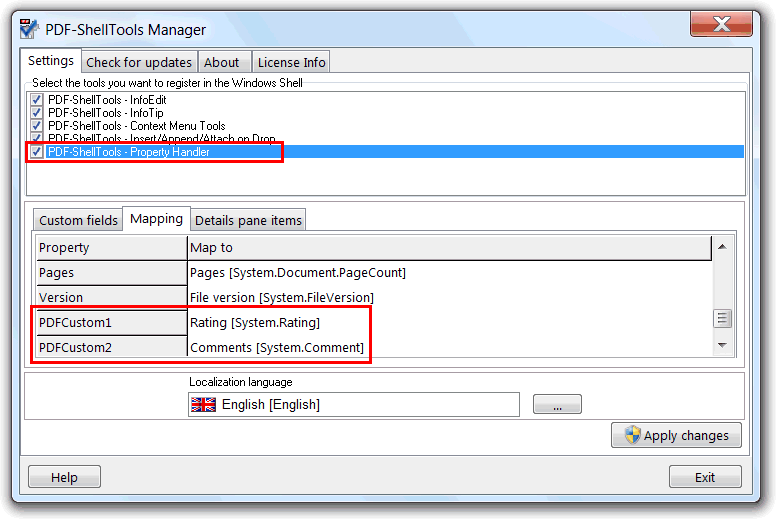Click the Help button

coord(64,477)
